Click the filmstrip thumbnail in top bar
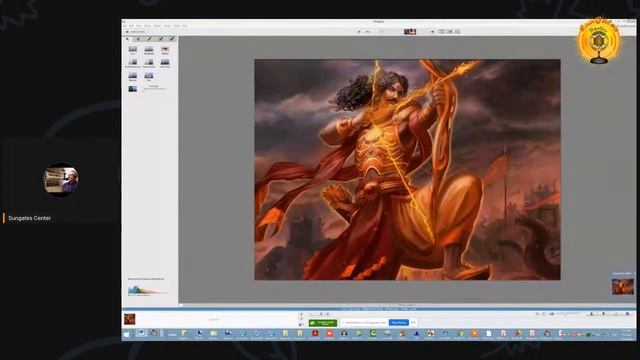The height and width of the screenshot is (360, 640). tap(410, 31)
